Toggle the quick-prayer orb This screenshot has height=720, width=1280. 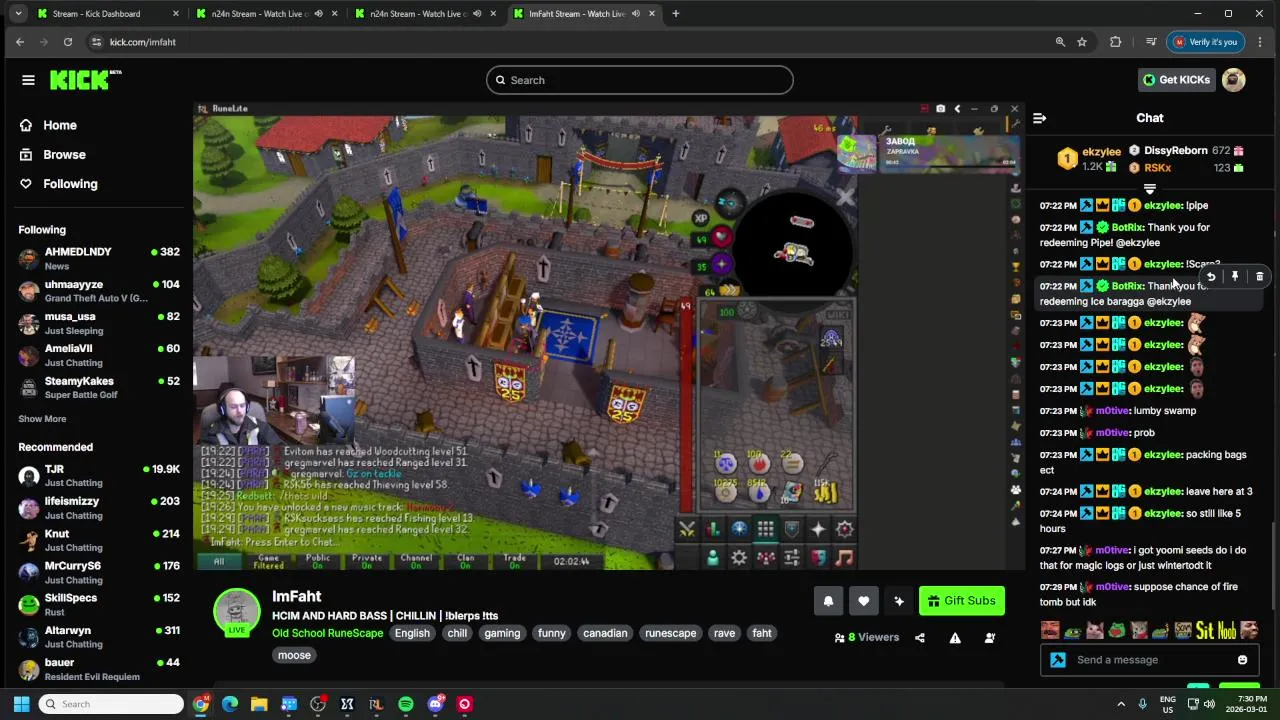(721, 265)
